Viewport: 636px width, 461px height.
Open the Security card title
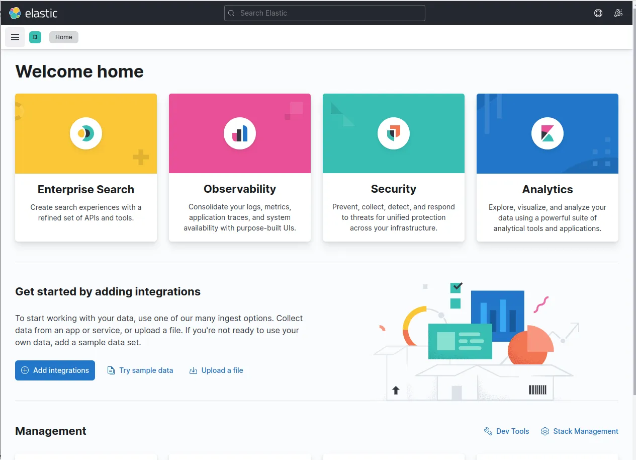tap(393, 189)
